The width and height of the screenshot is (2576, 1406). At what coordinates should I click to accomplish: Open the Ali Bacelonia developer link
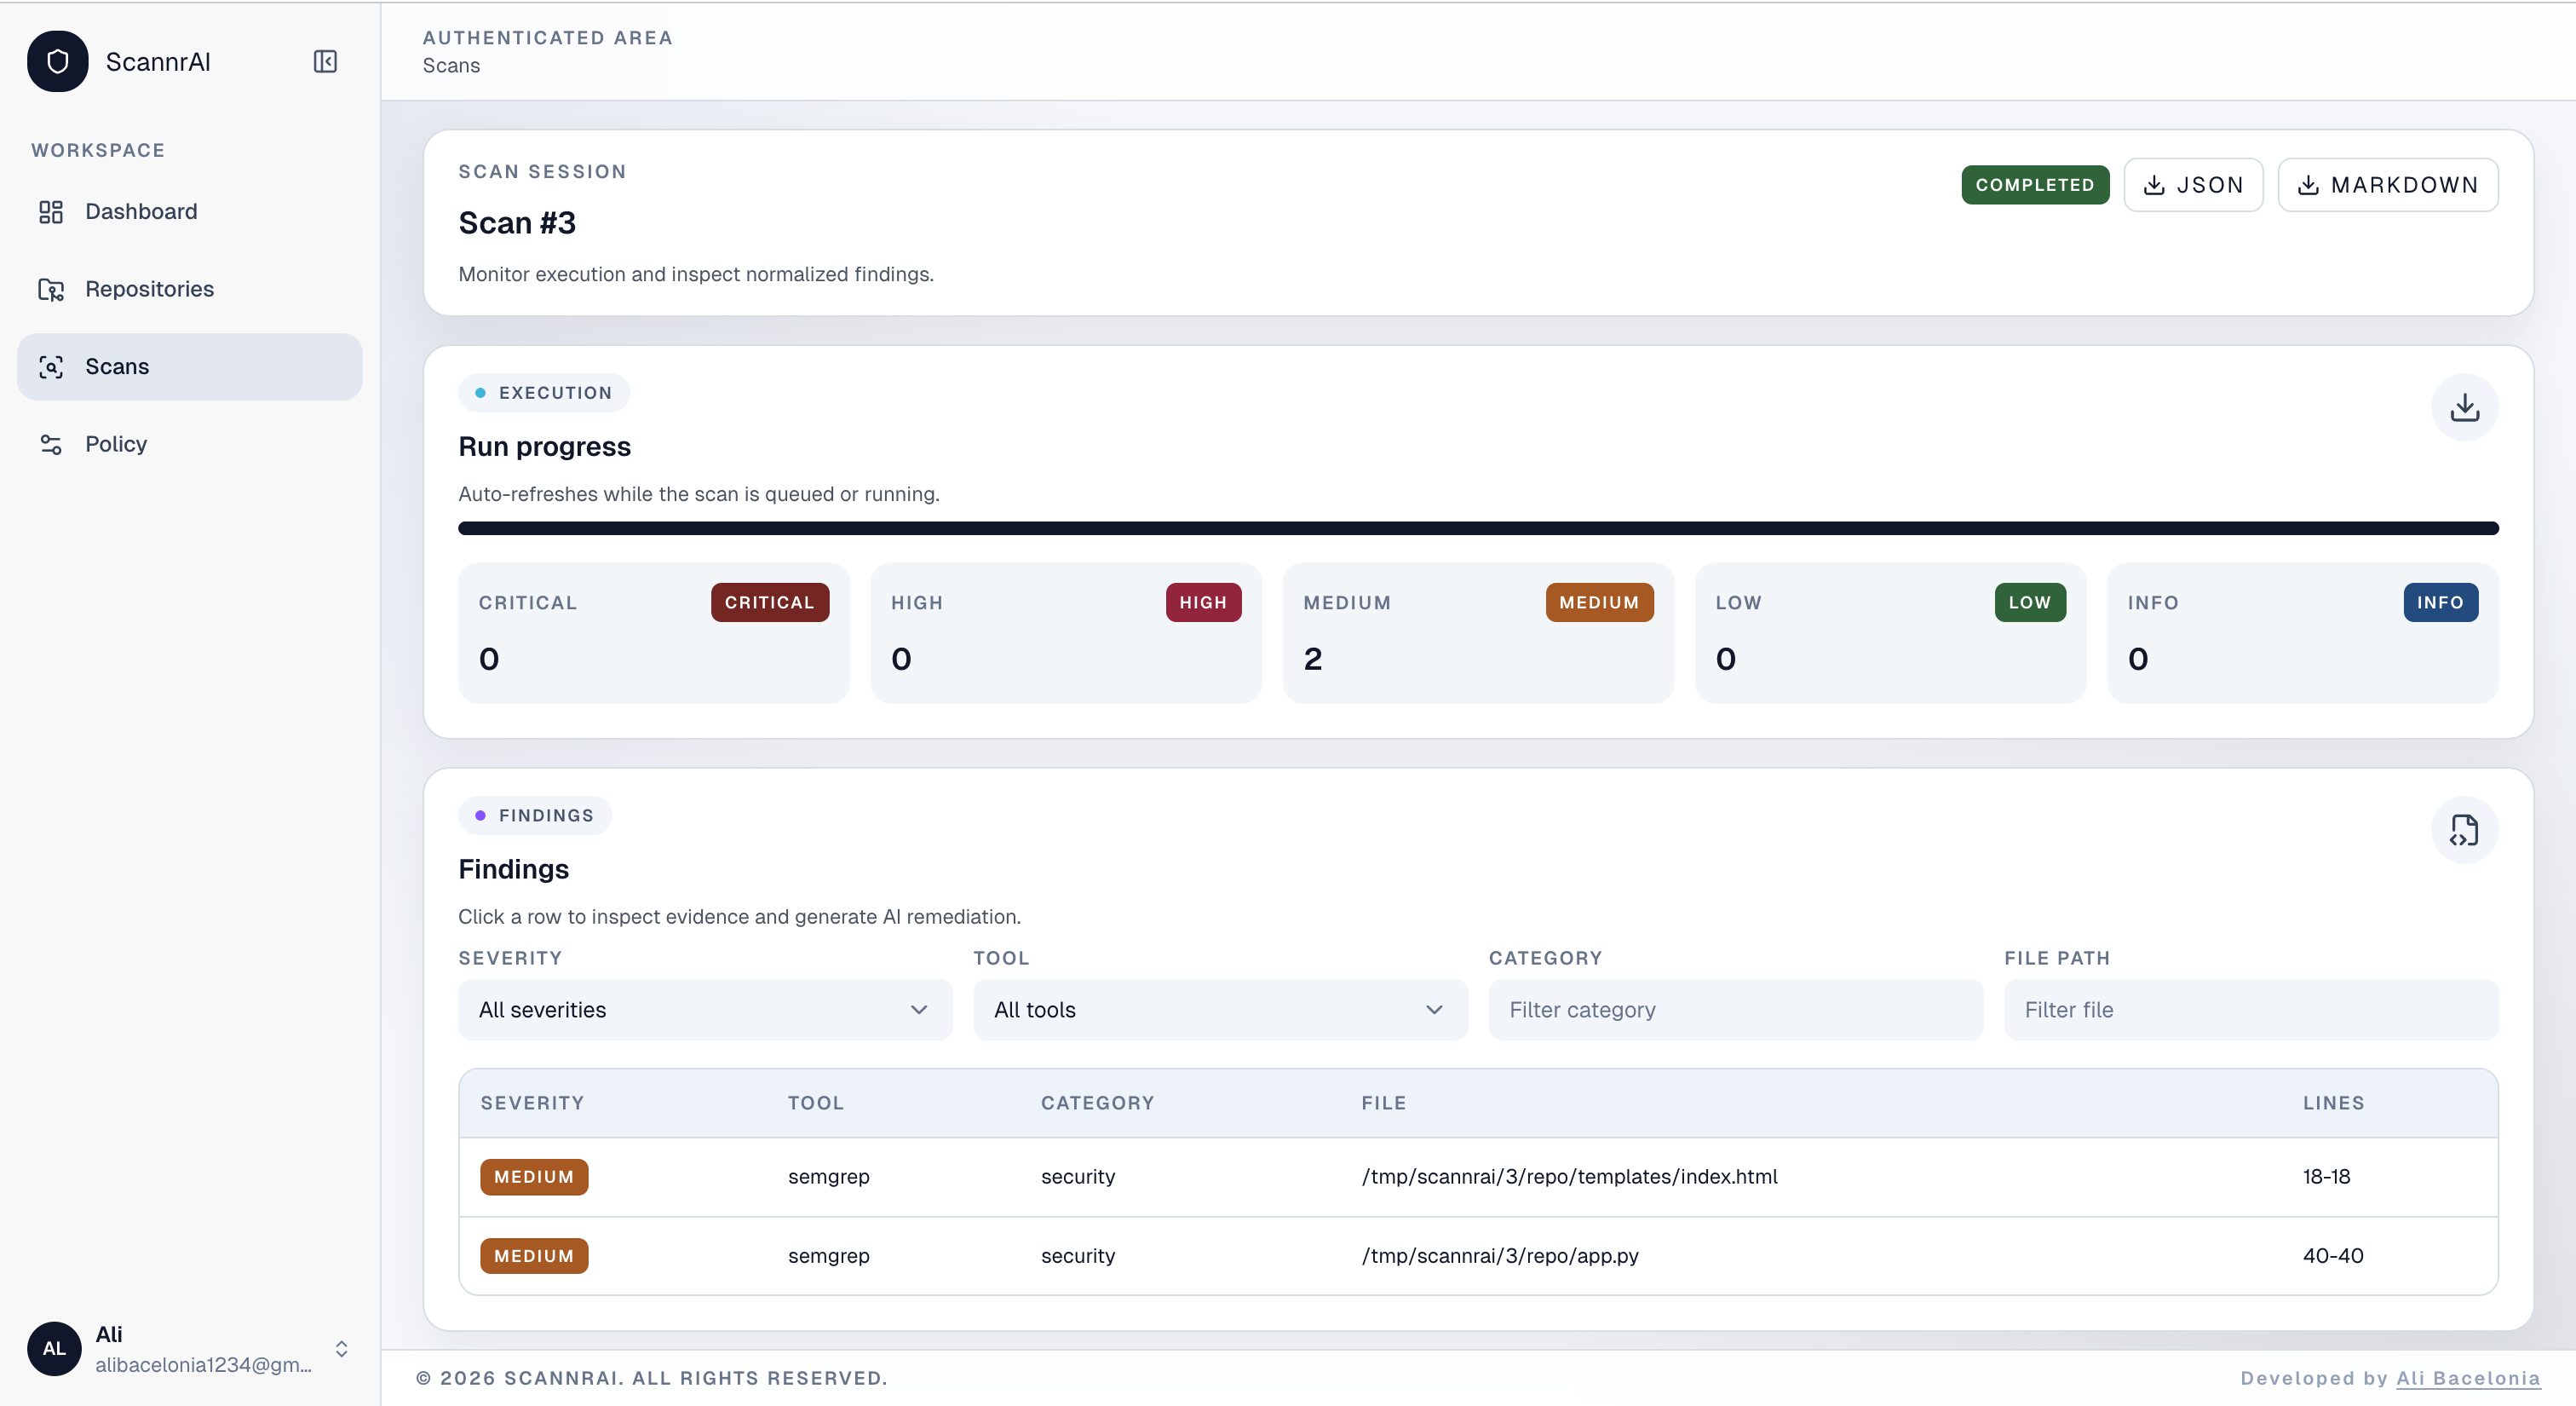click(x=2468, y=1378)
